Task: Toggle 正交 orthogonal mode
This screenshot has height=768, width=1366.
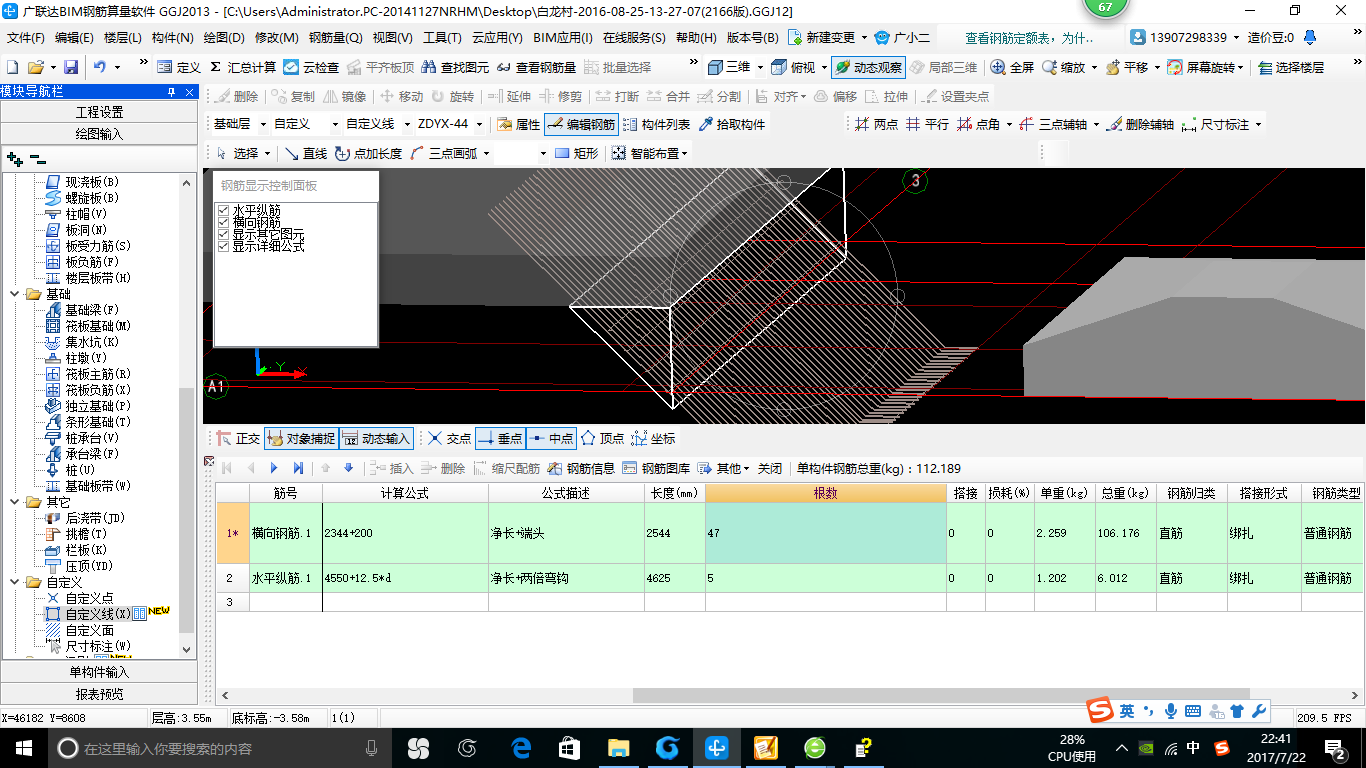Action: pyautogui.click(x=238, y=438)
